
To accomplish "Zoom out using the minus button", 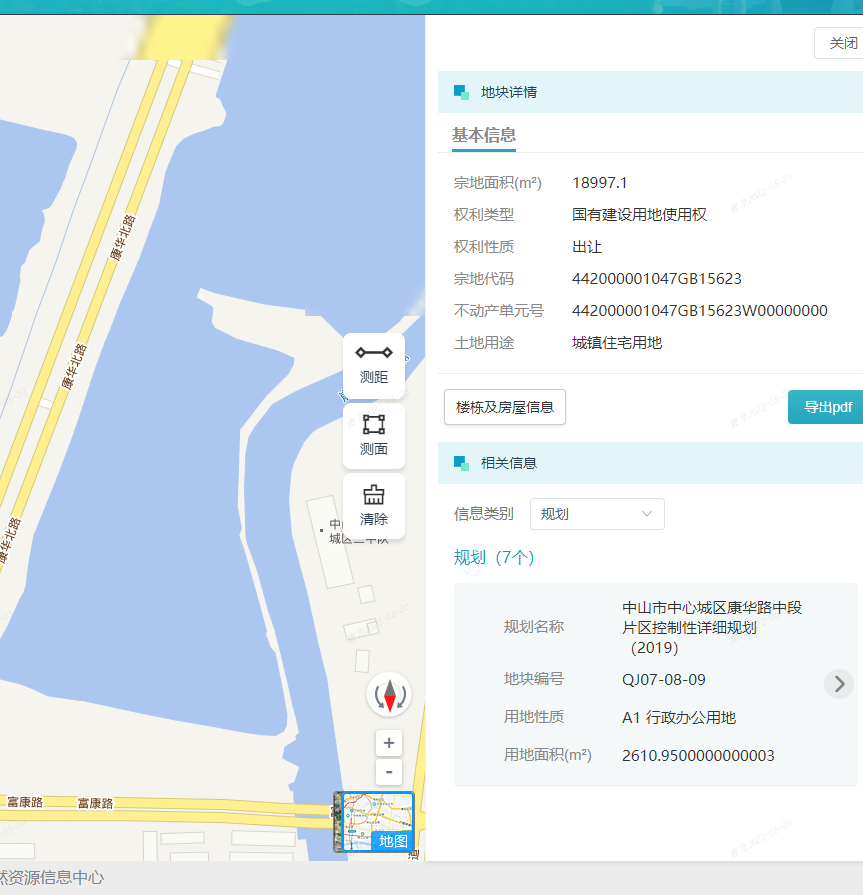I will coord(389,772).
